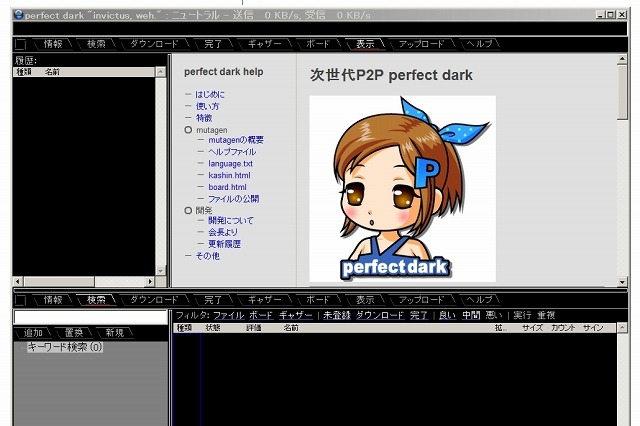Image resolution: width=640 pixels, height=426 pixels.
Task: Click the 追加 button
Action: click(33, 333)
